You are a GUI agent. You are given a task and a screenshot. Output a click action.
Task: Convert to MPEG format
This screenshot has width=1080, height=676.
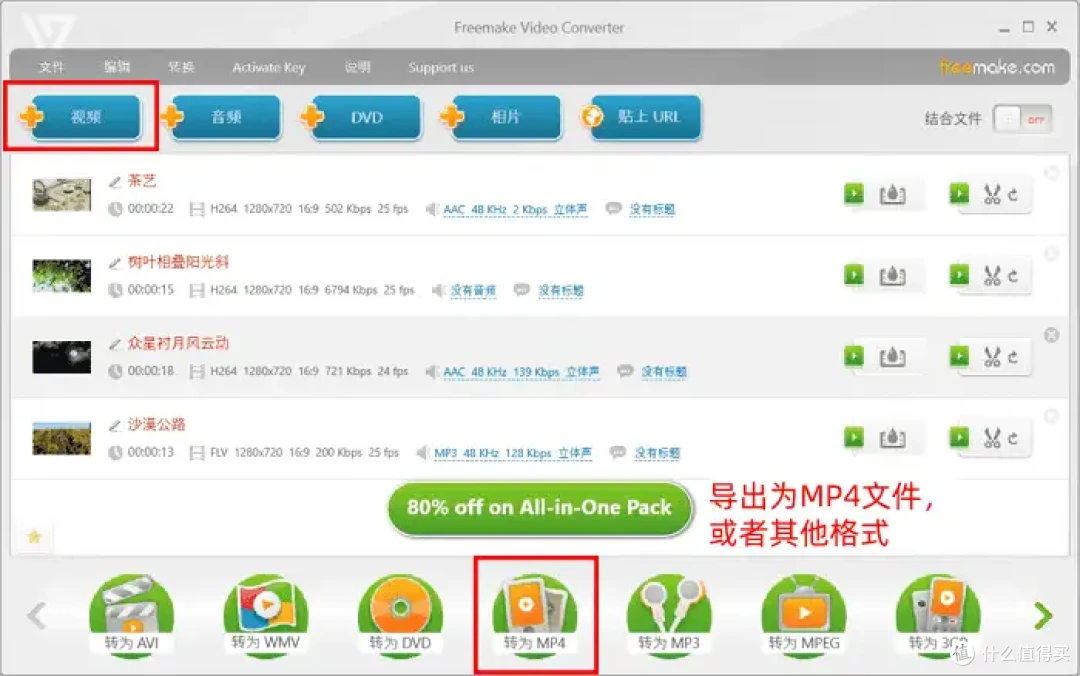click(804, 615)
